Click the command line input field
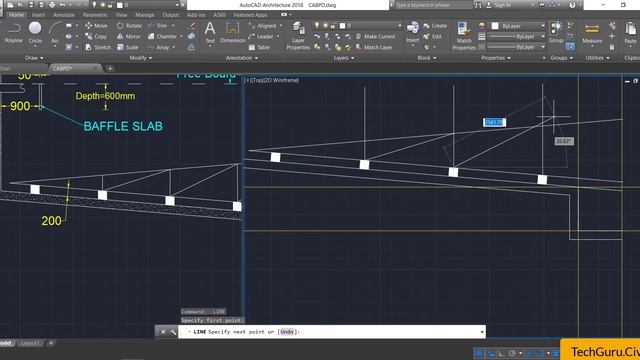640x360 pixels. pos(331,332)
